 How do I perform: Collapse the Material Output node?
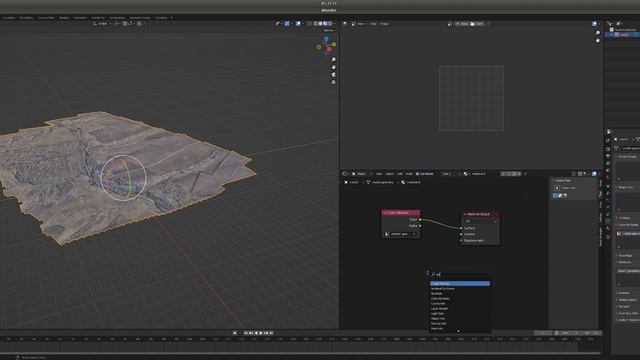pyautogui.click(x=465, y=214)
